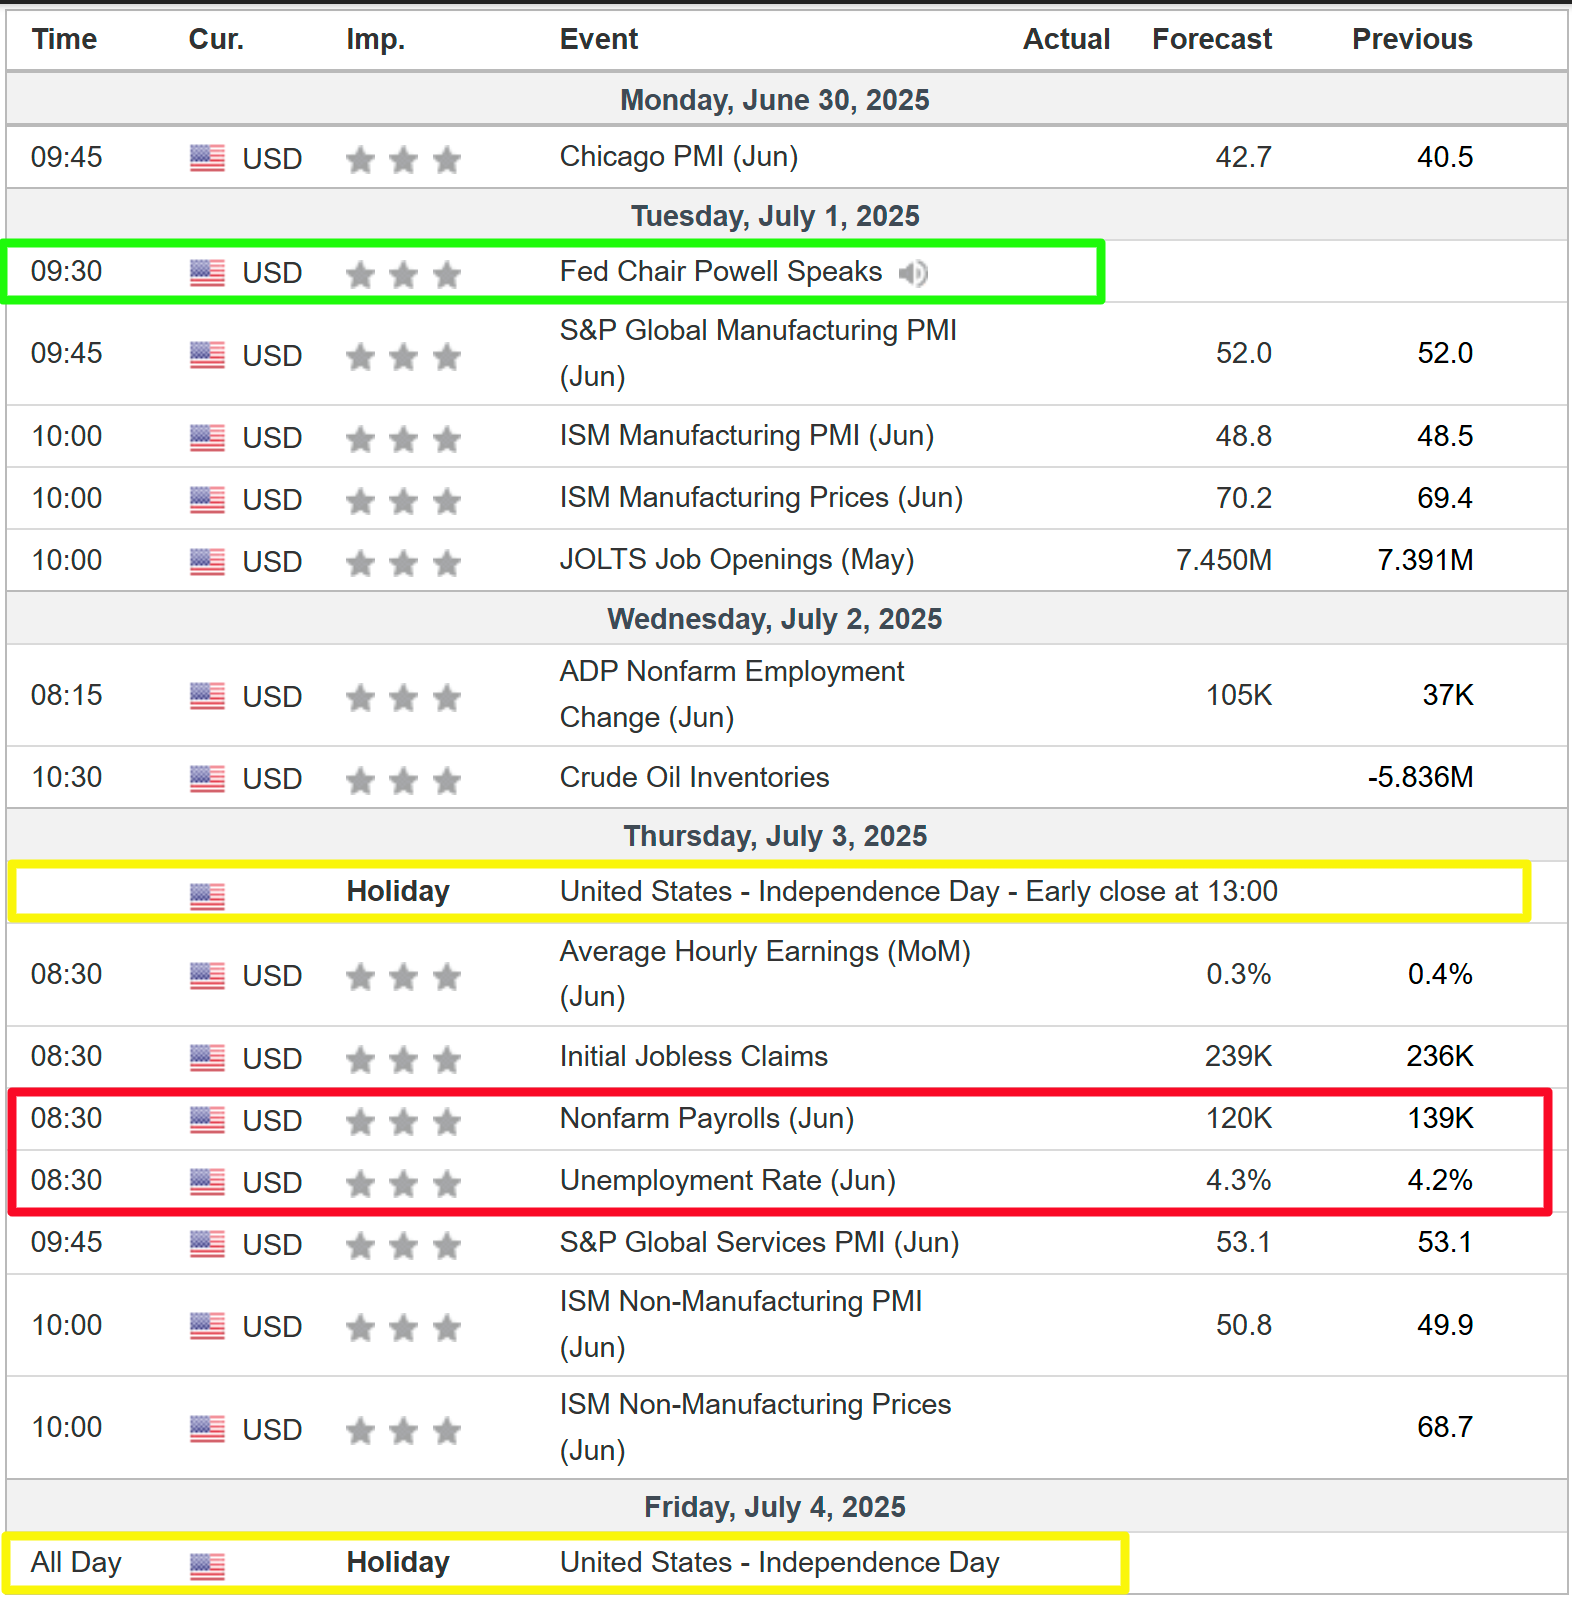The image size is (1572, 1602).
Task: Click the 08:15 time in the ADP row
Action: point(66,695)
